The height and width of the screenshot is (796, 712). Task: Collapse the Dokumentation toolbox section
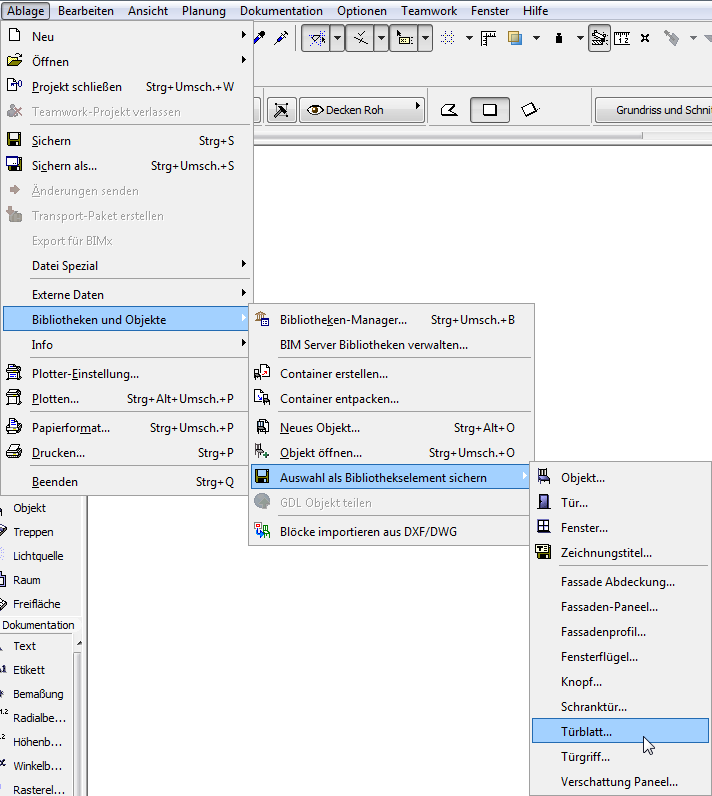(x=39, y=625)
